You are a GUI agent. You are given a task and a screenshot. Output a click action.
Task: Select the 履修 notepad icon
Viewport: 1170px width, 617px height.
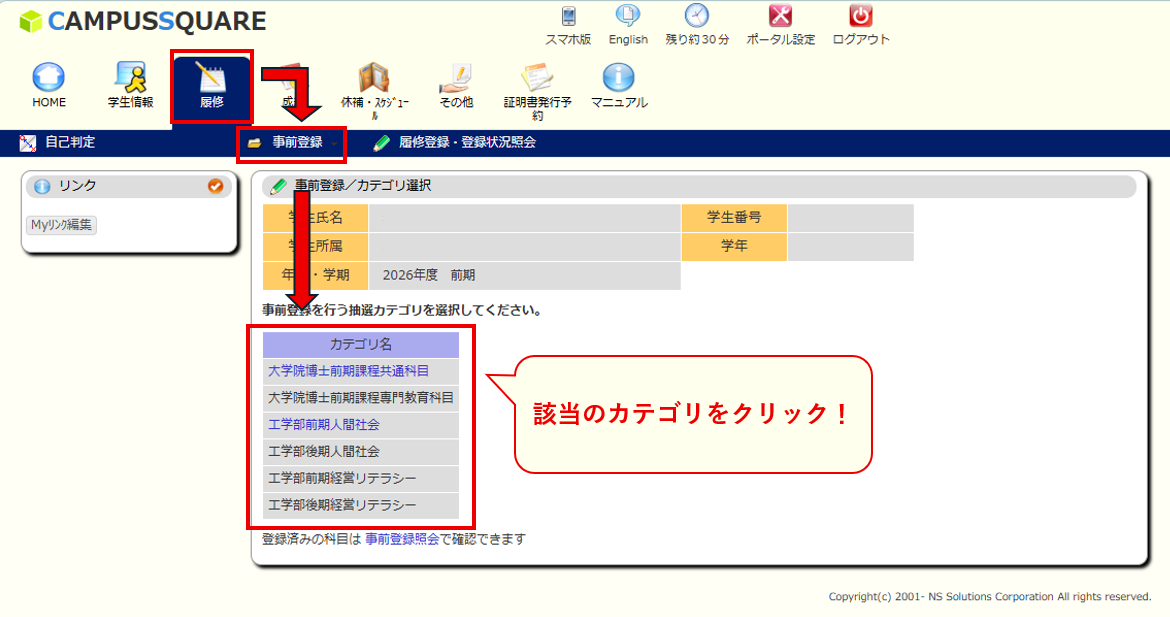pyautogui.click(x=211, y=77)
